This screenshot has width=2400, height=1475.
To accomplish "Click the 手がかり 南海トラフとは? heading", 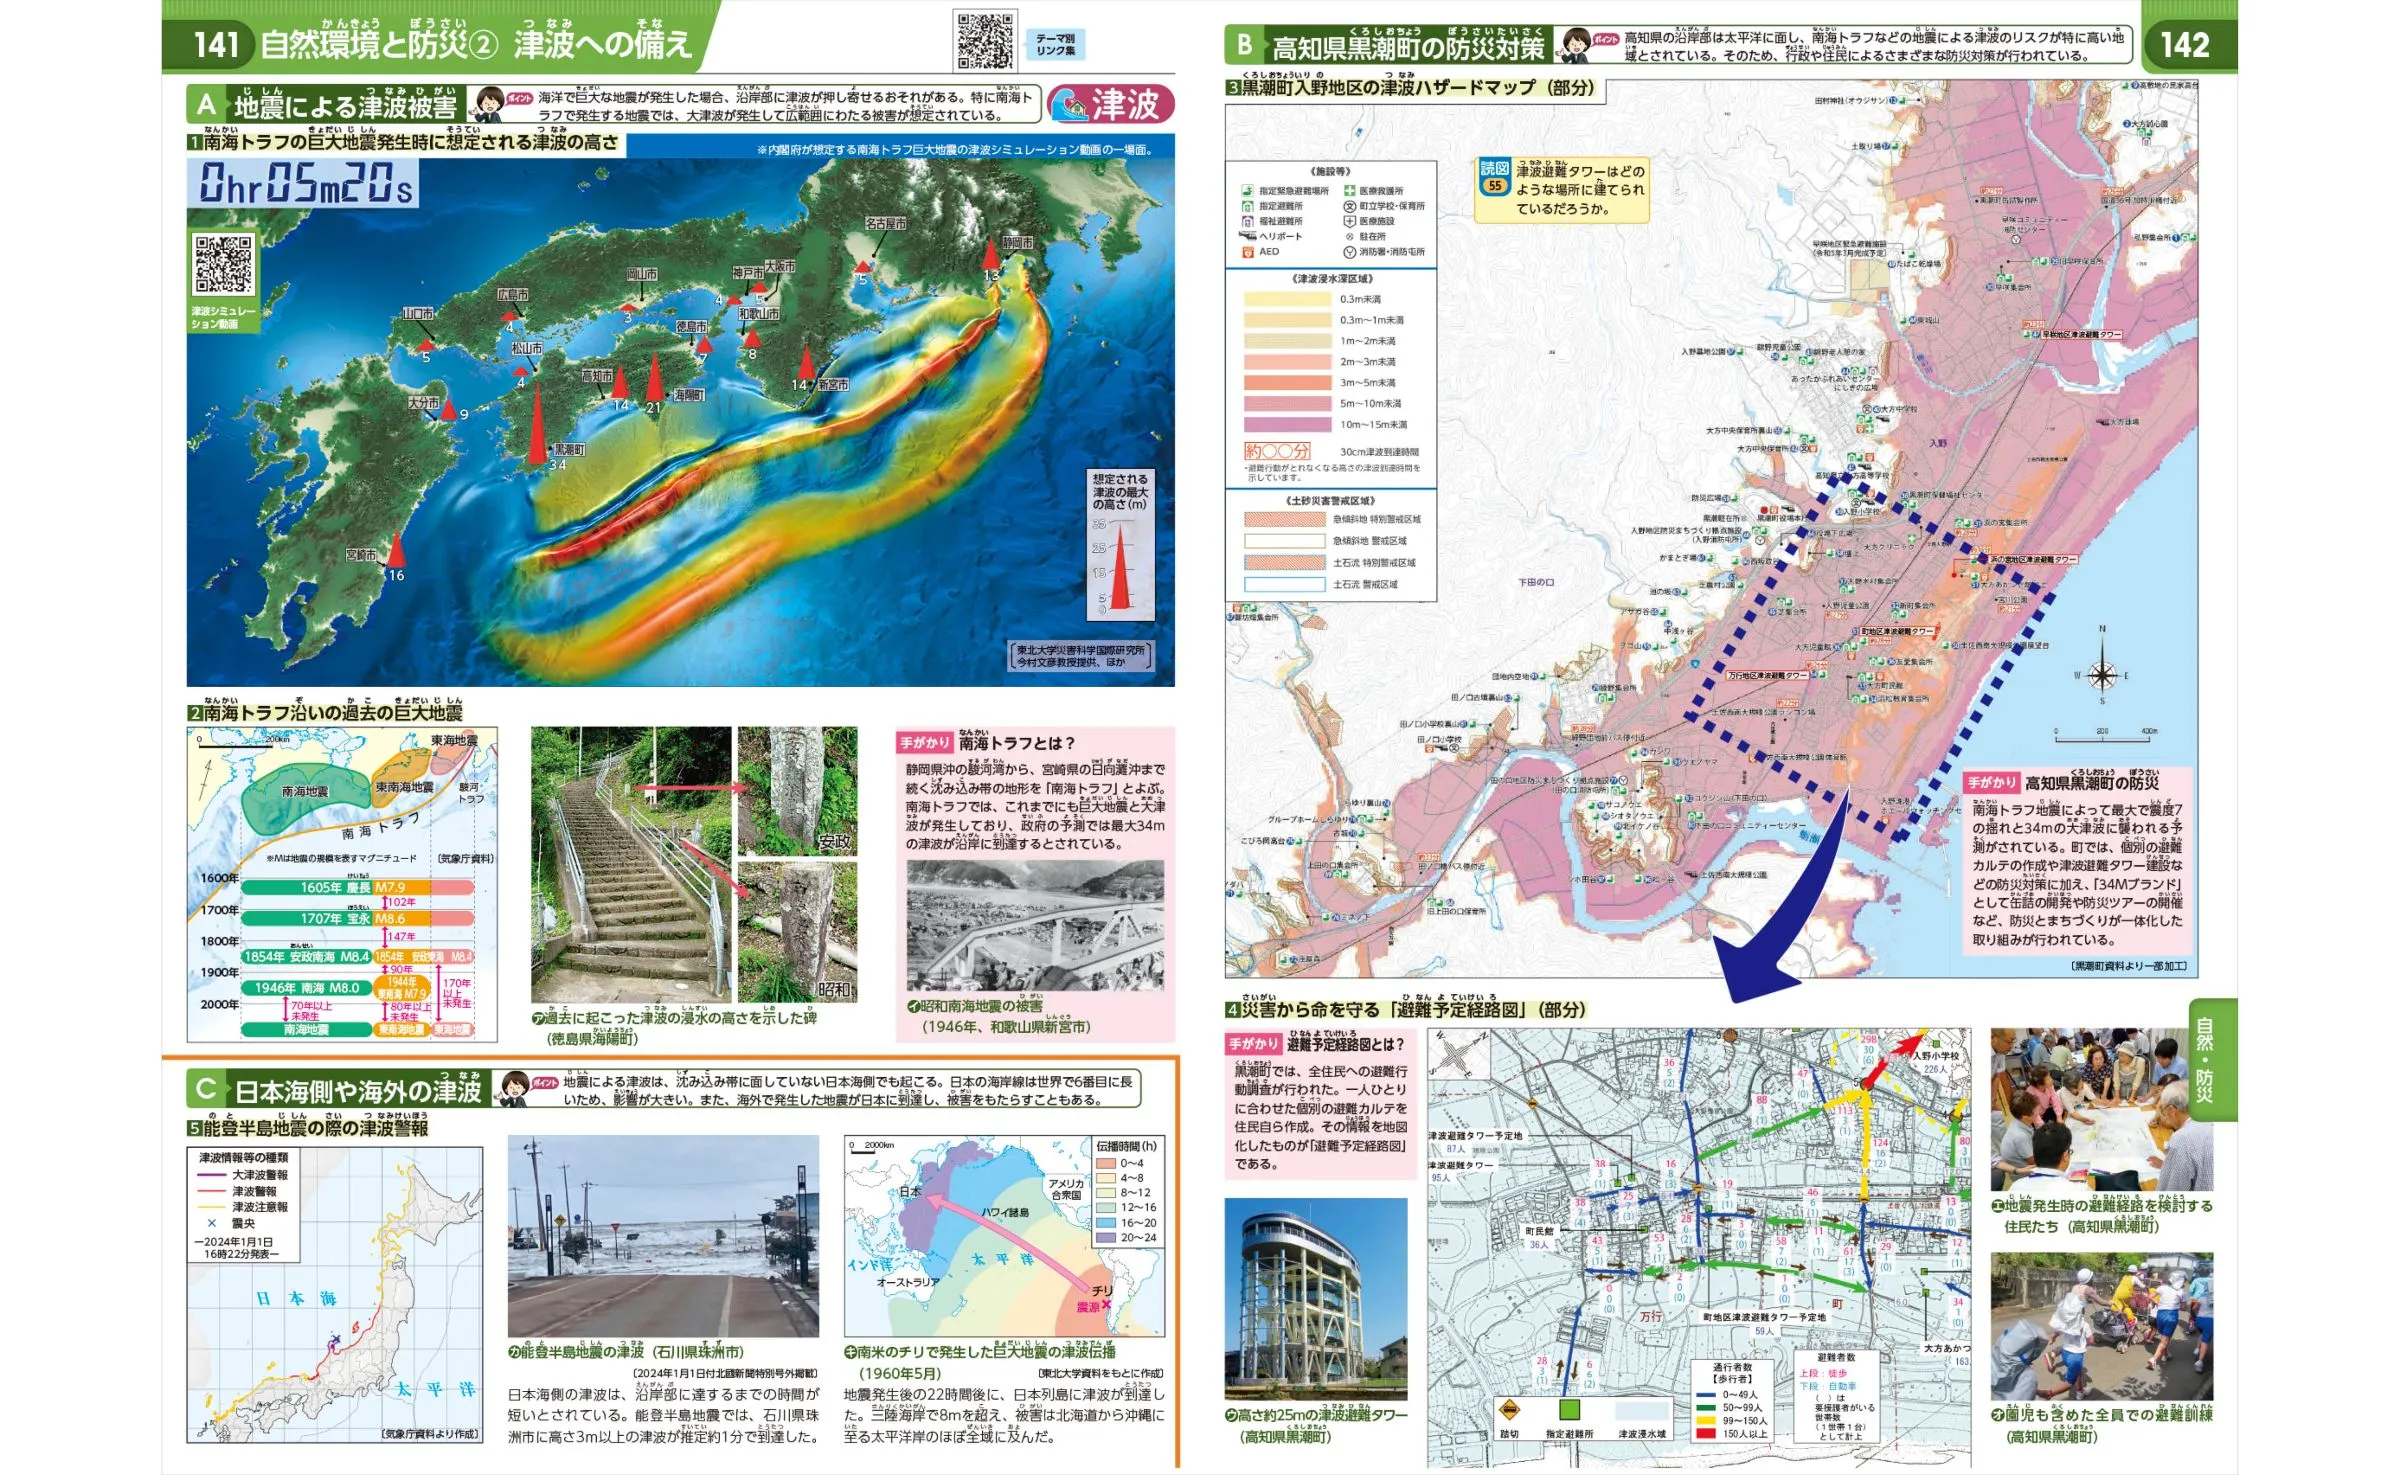I will [x=986, y=743].
